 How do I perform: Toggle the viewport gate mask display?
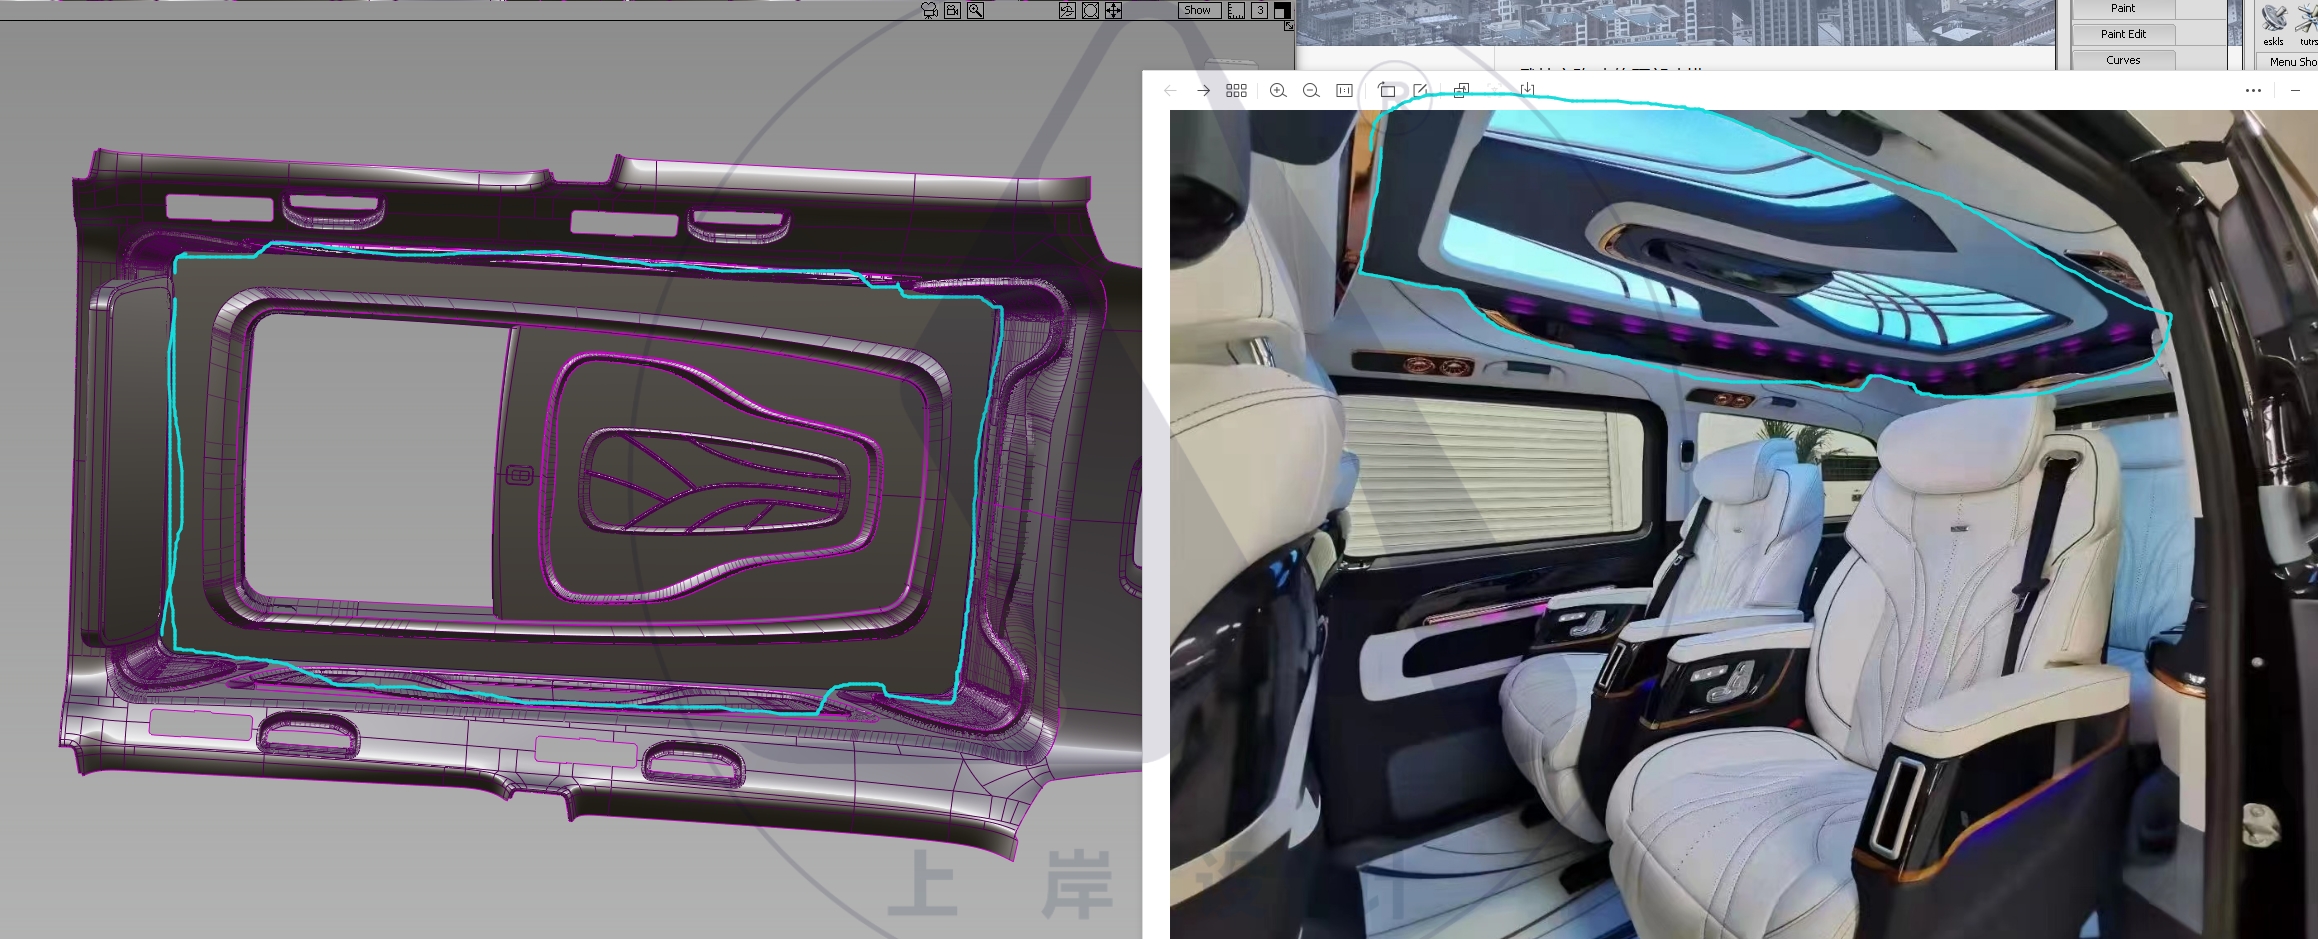point(1089,10)
